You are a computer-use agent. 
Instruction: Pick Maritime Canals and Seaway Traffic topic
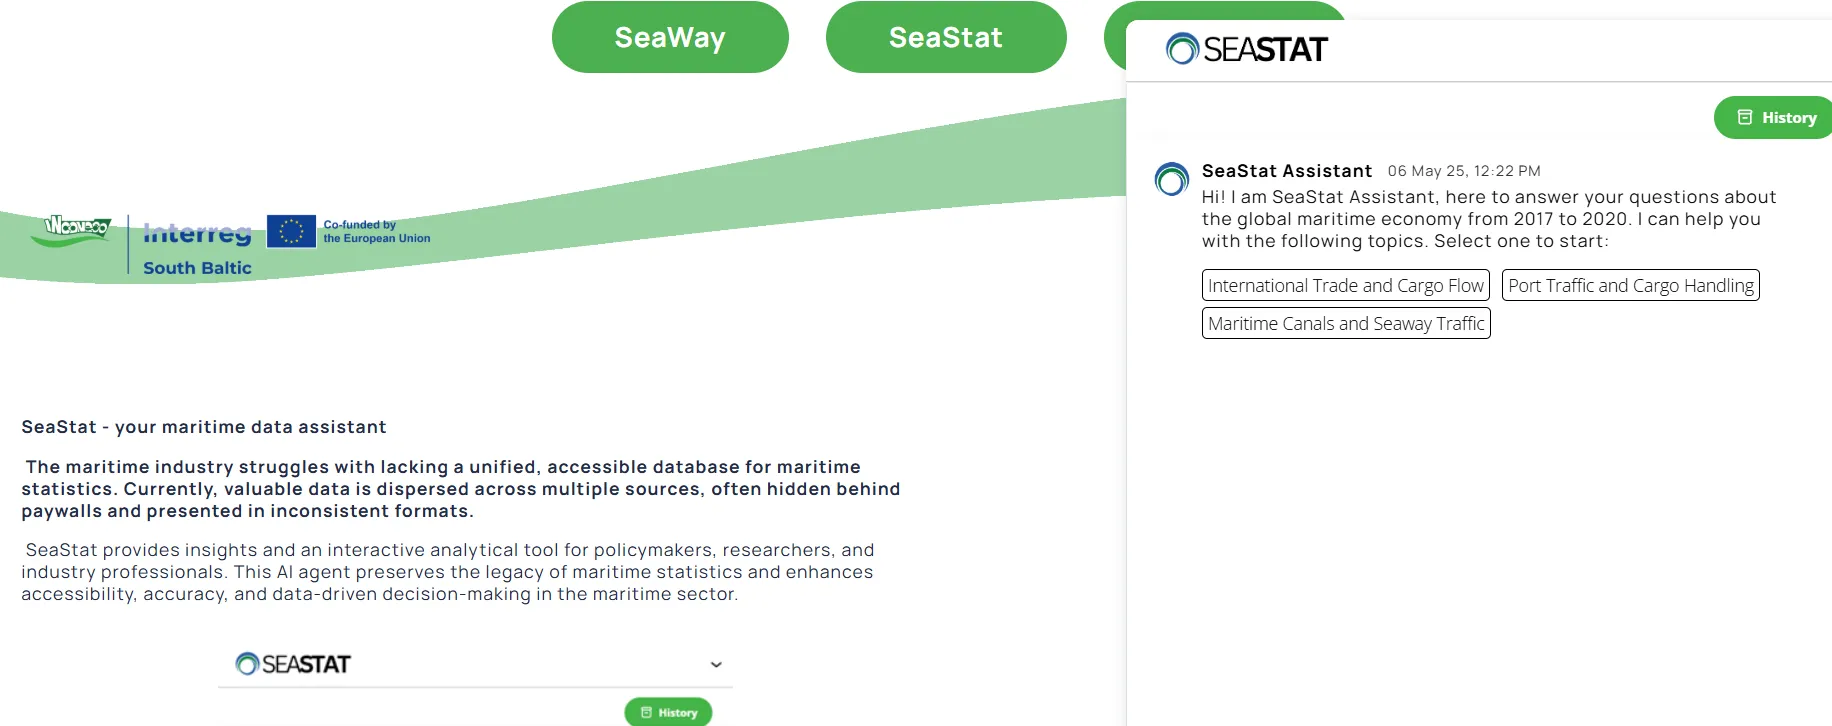click(x=1346, y=323)
